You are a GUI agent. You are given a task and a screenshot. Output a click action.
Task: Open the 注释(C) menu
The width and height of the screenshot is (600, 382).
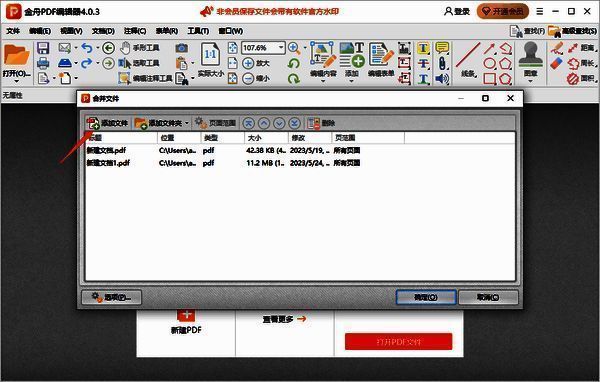(135, 31)
